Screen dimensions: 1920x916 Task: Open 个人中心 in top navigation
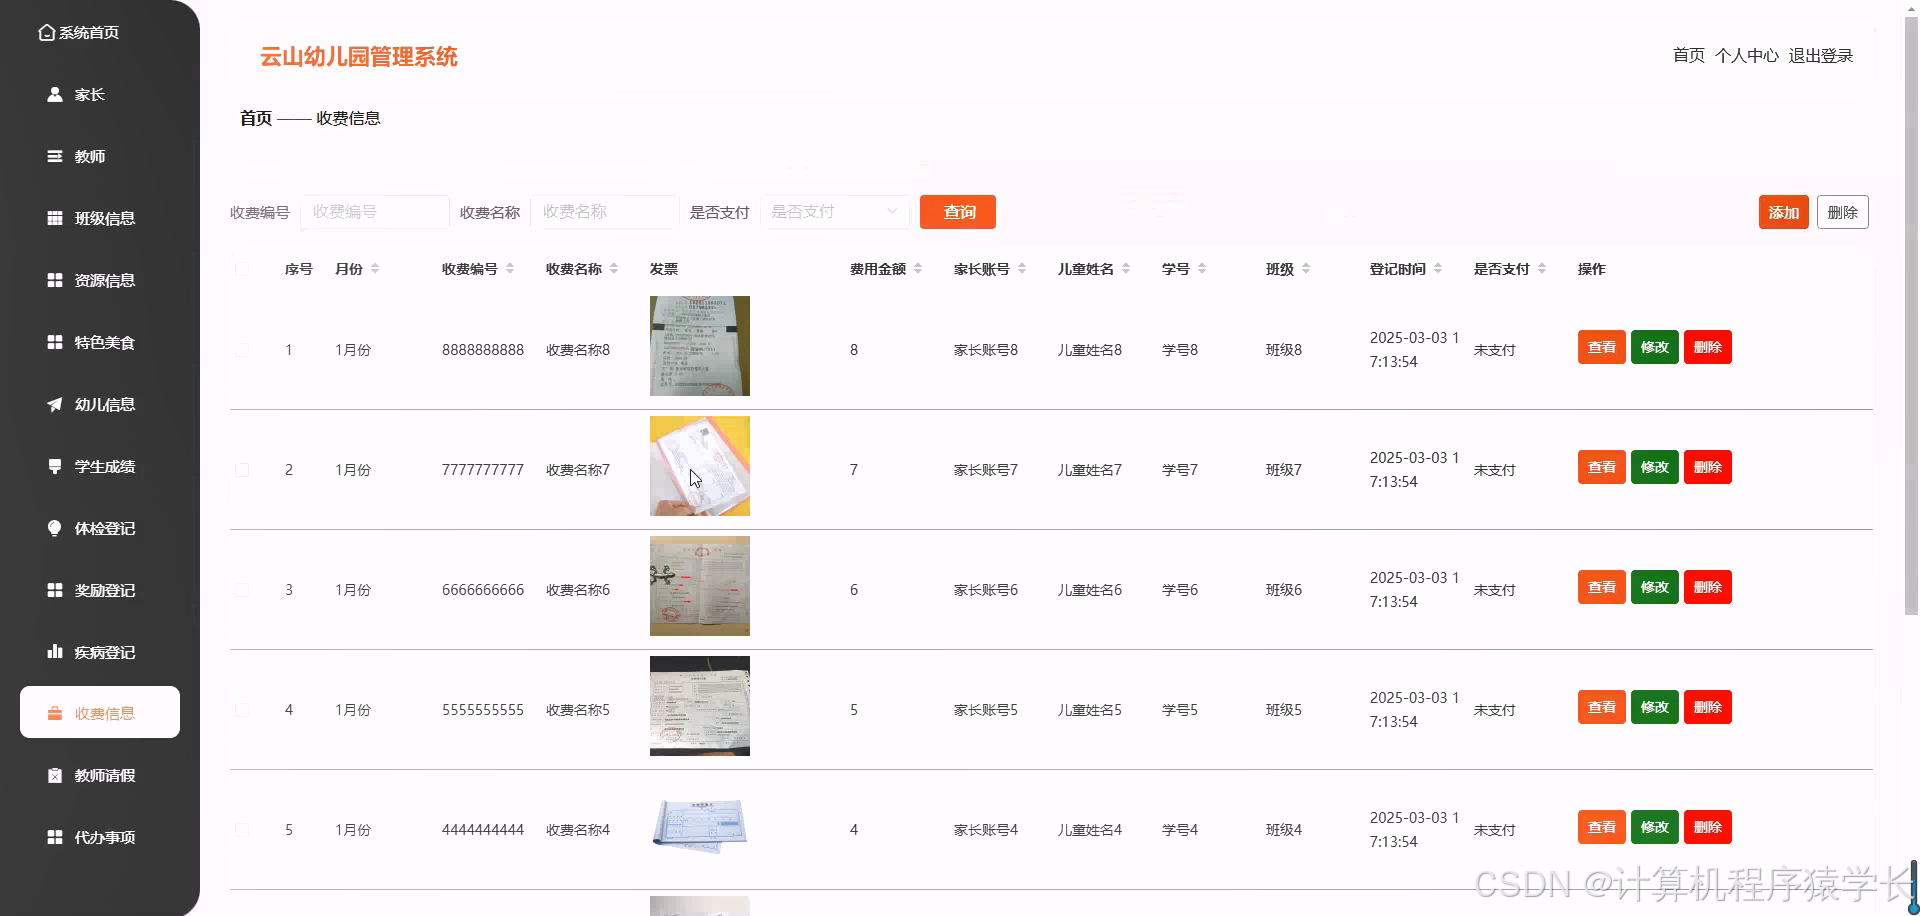click(x=1747, y=56)
